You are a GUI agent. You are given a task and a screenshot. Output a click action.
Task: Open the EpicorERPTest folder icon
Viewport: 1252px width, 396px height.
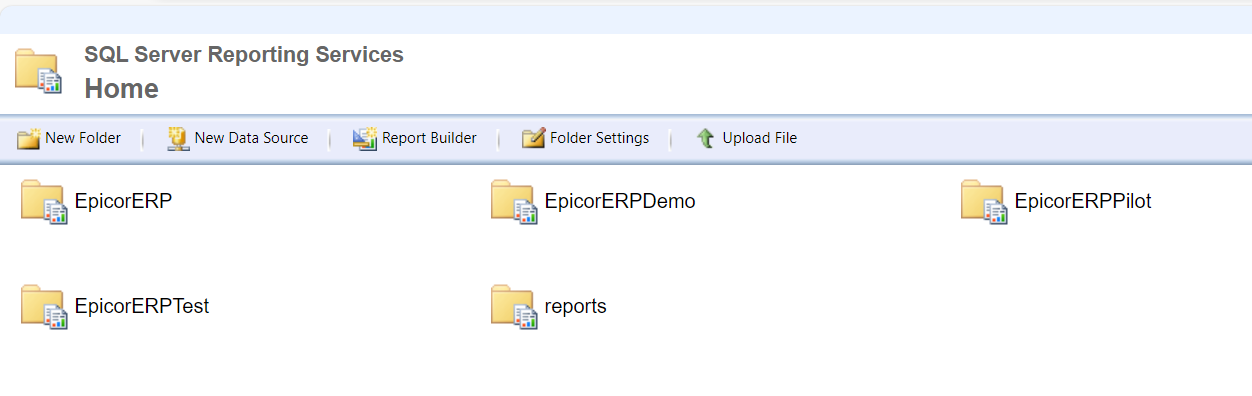(44, 306)
